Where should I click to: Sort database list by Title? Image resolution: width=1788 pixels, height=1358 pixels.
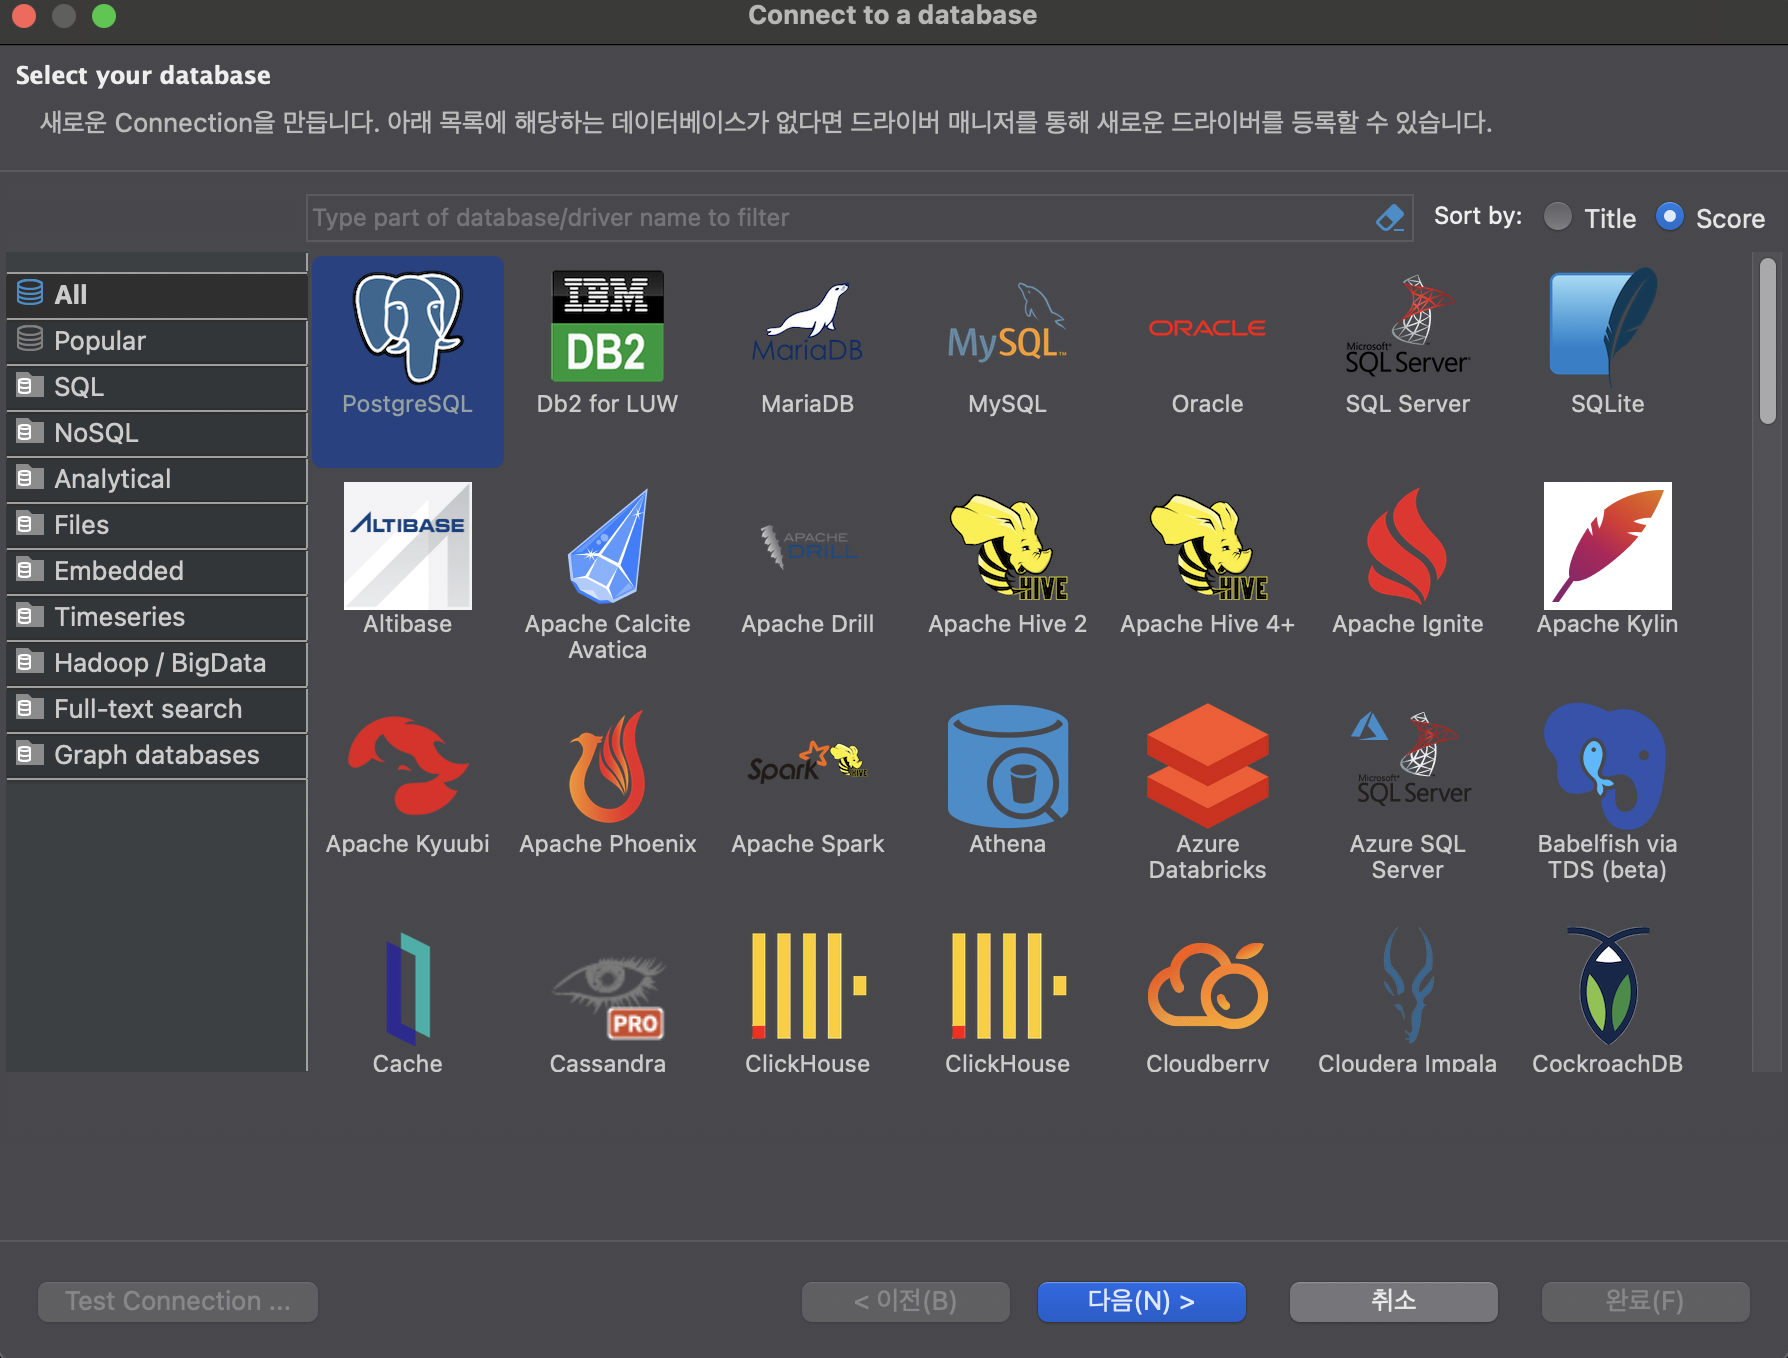(1590, 218)
